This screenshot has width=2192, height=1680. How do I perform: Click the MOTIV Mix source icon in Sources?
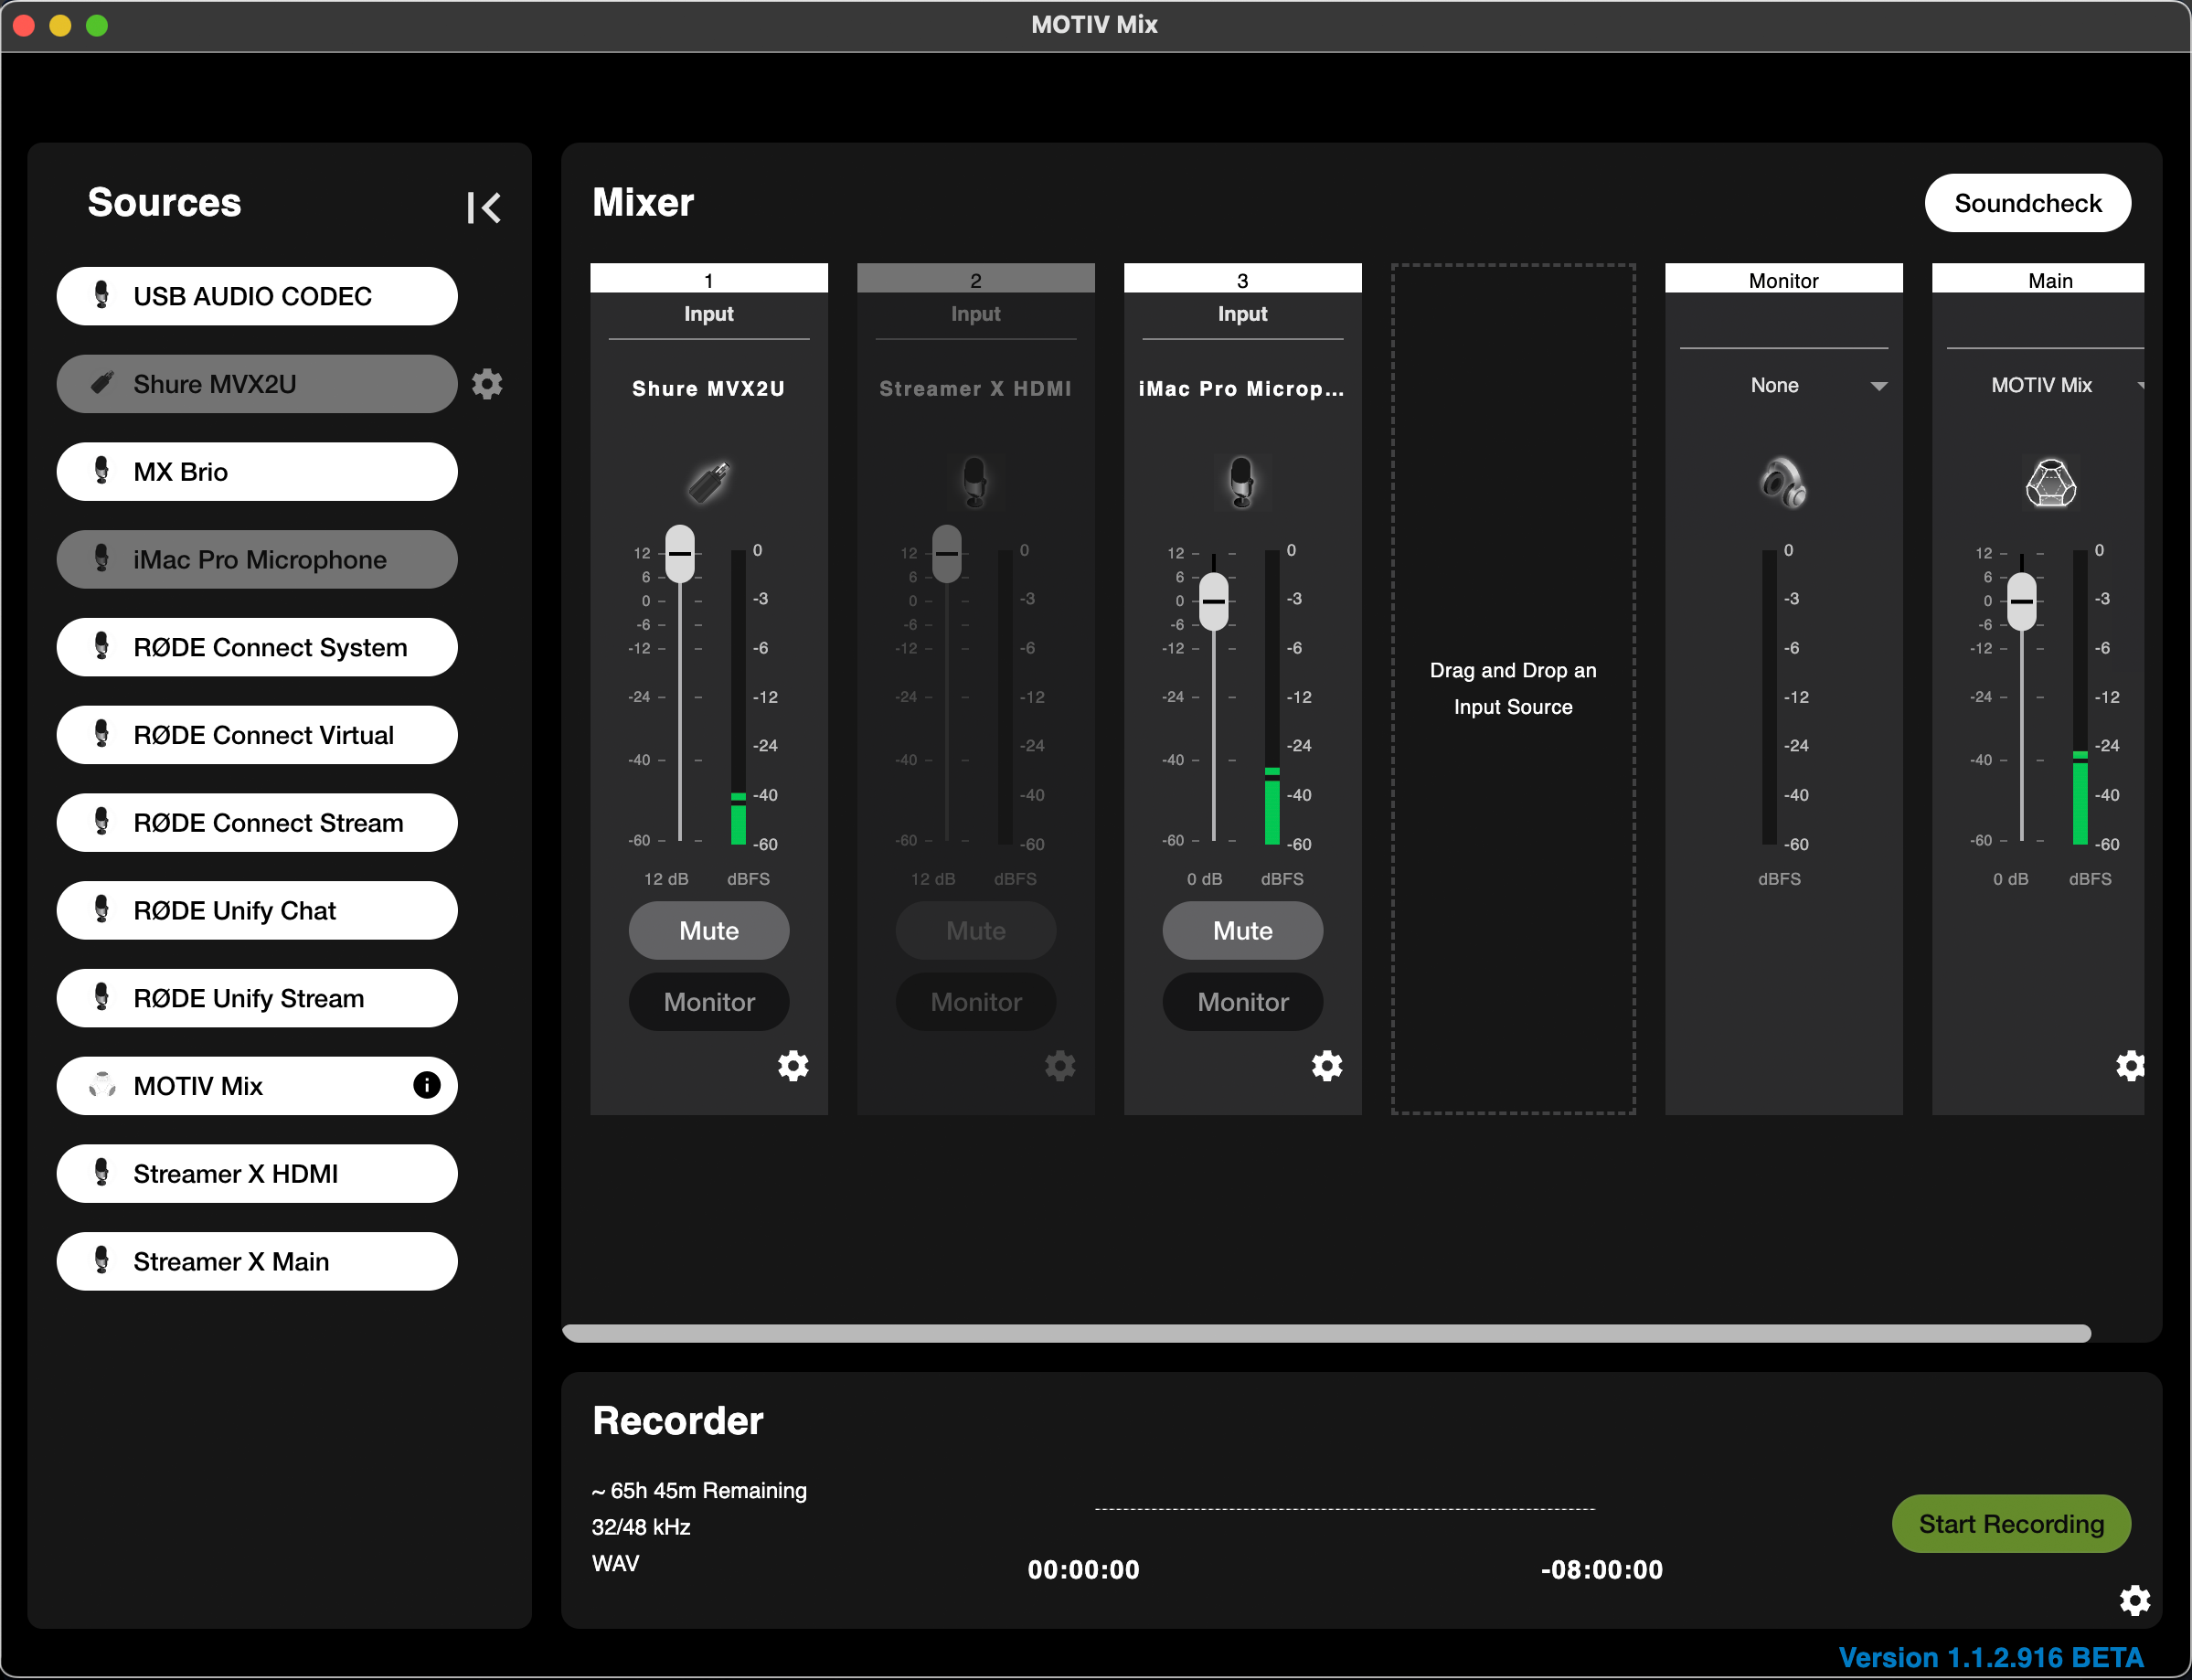[x=101, y=1085]
